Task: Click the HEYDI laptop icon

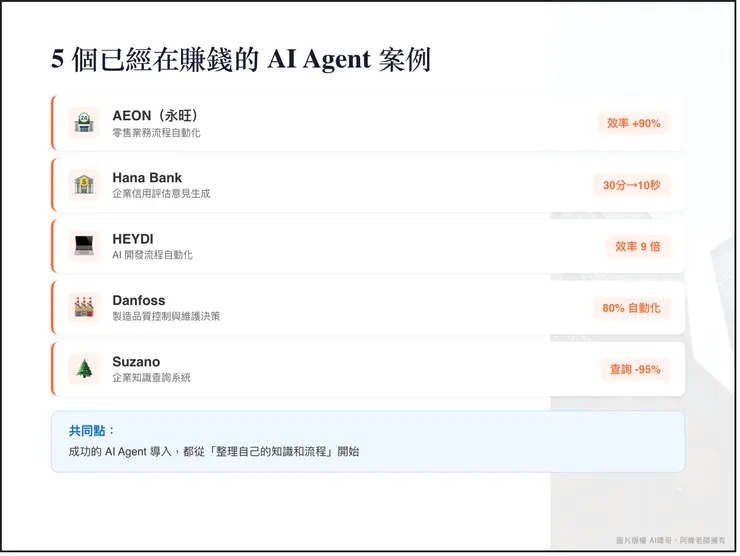Action: point(84,246)
